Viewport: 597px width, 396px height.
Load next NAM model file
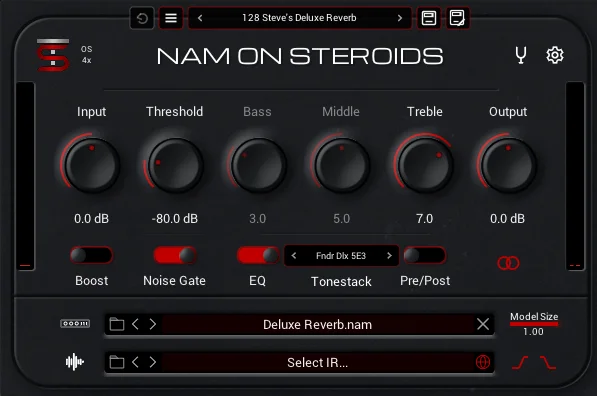click(153, 324)
